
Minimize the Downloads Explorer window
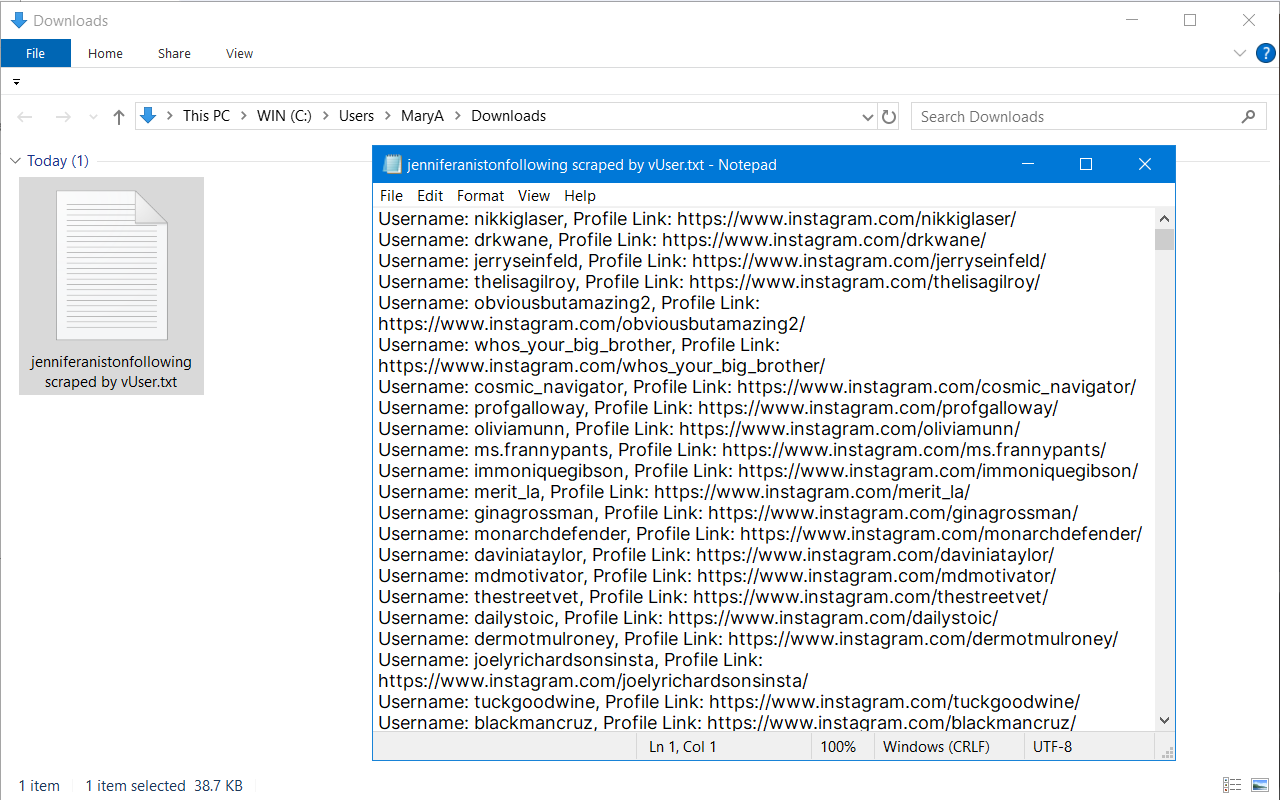pyautogui.click(x=1131, y=20)
